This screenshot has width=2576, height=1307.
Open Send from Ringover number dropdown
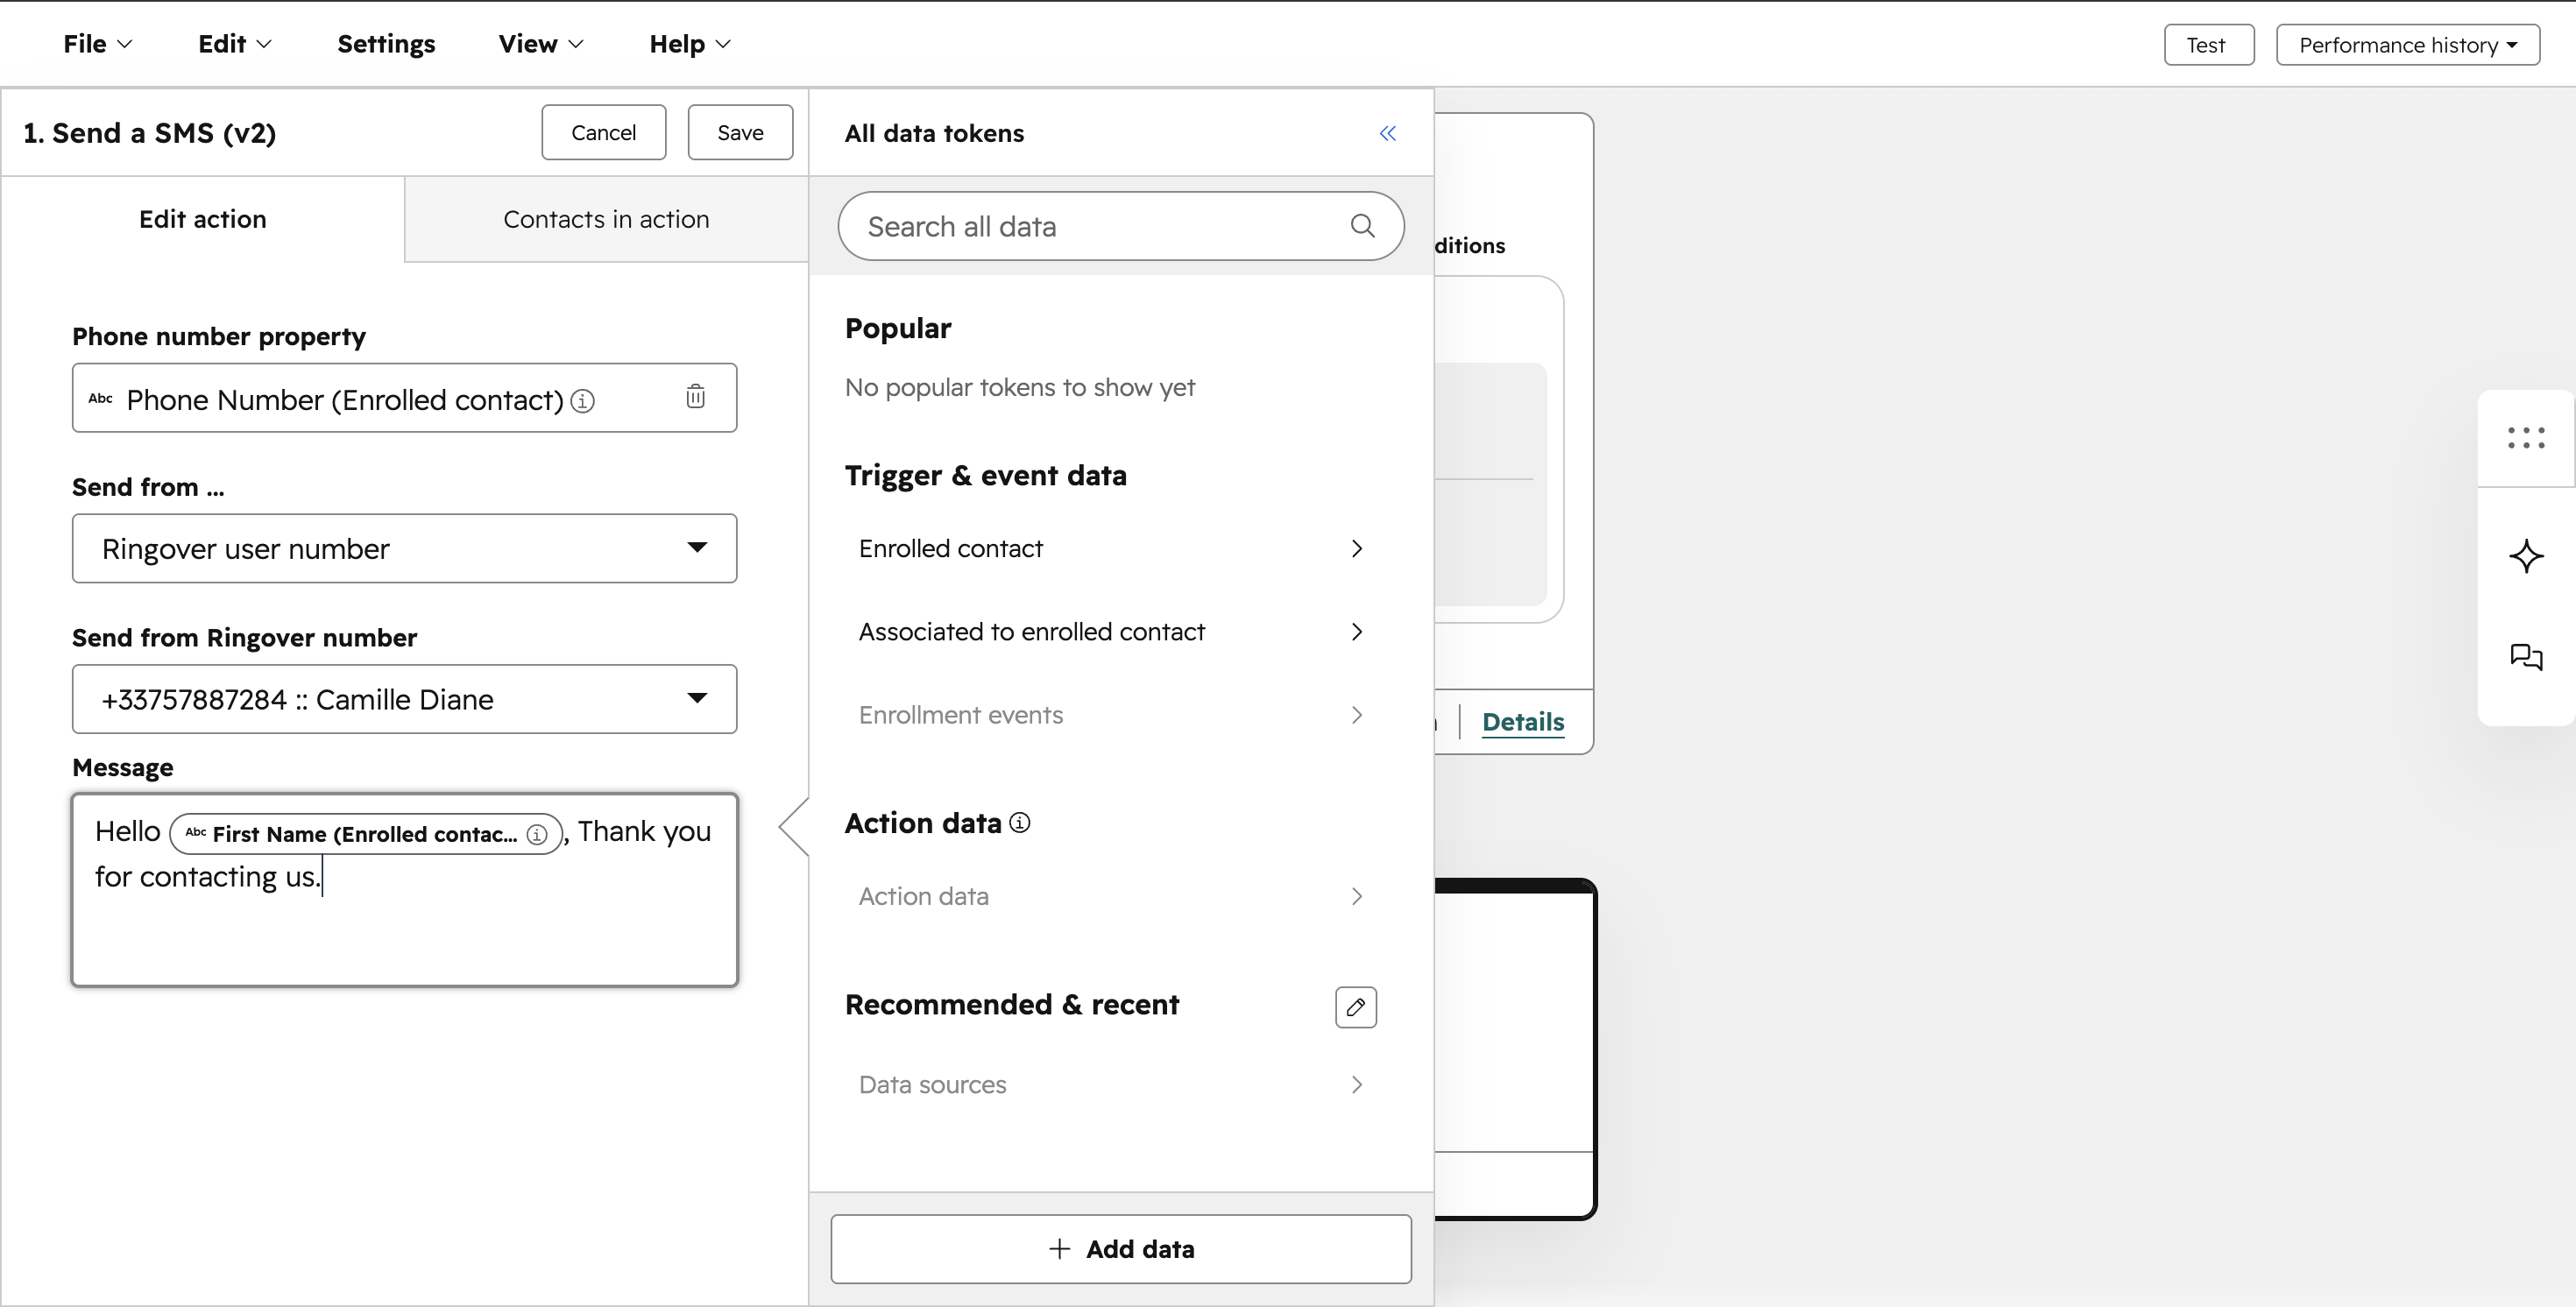coord(404,699)
